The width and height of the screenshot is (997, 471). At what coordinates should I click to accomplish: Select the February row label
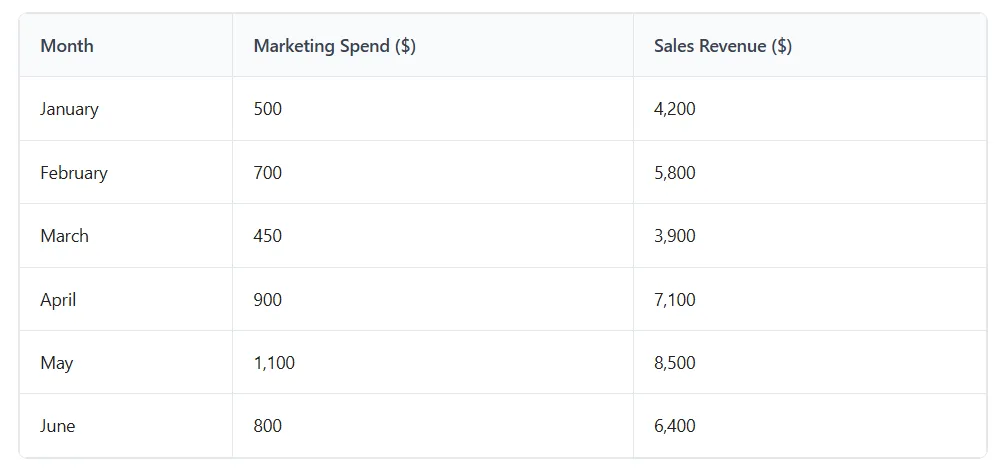tap(74, 173)
